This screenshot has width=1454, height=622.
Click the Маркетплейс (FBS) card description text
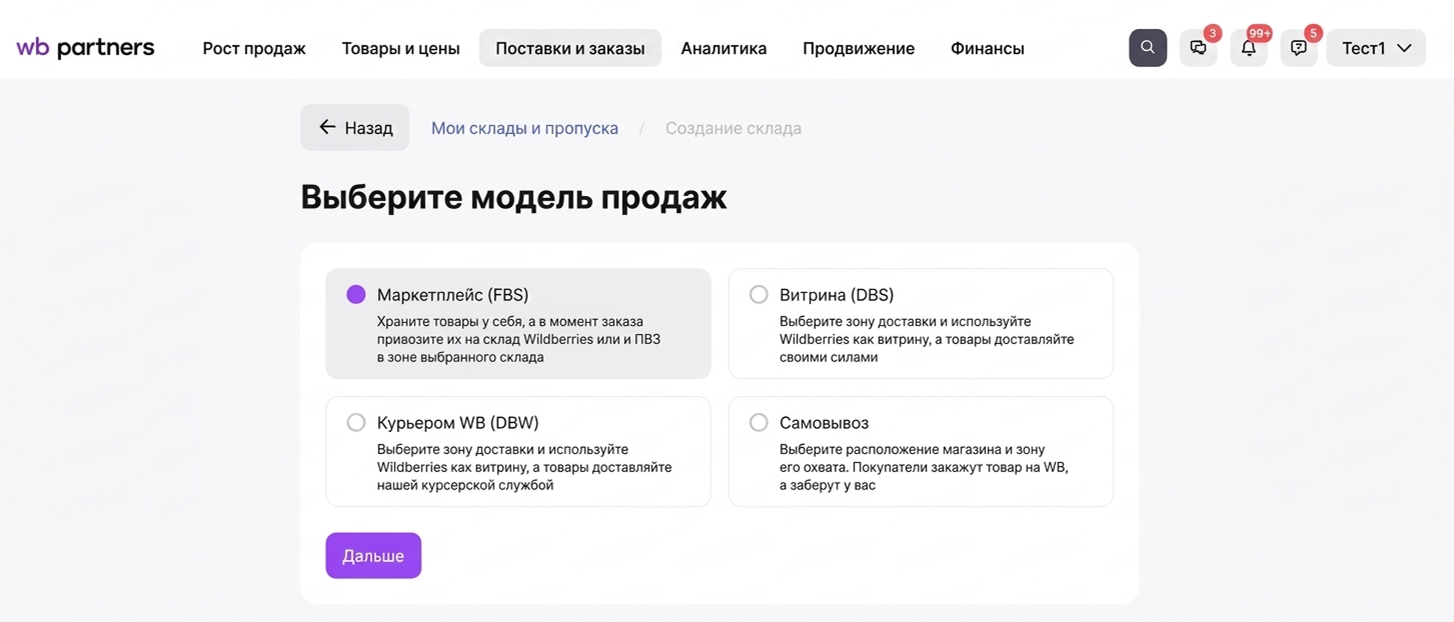coord(519,339)
